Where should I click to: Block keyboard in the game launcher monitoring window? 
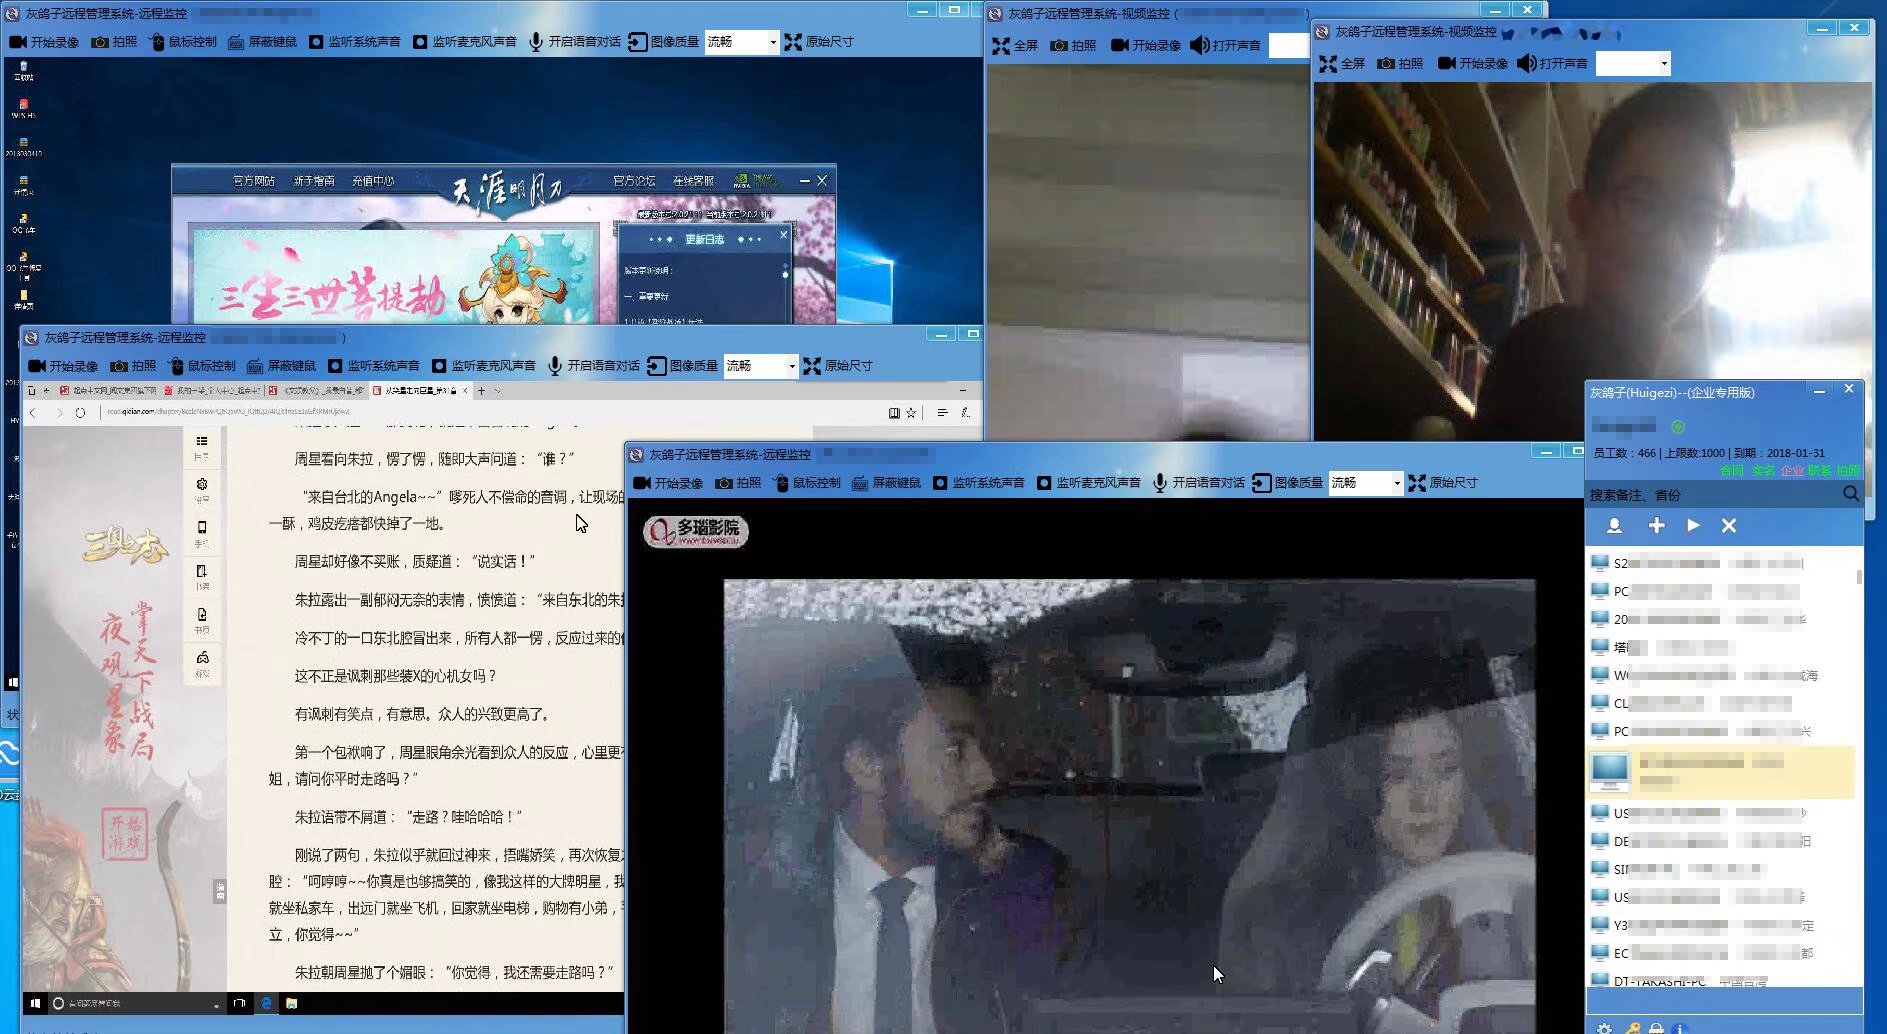[262, 42]
